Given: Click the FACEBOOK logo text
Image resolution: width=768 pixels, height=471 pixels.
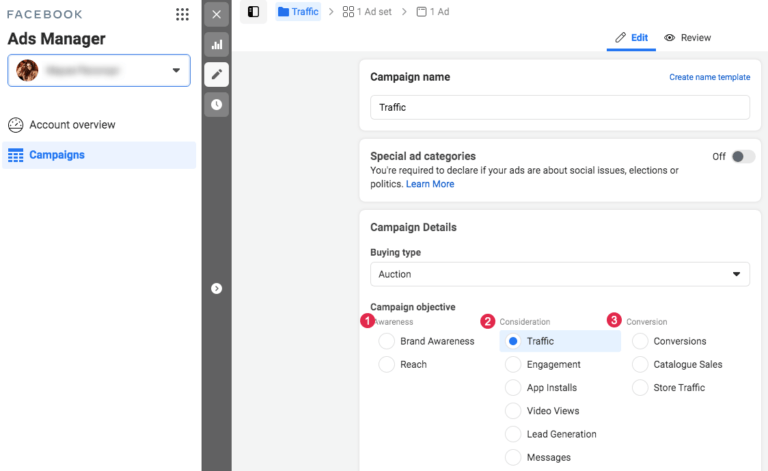Looking at the screenshot, I should [x=45, y=14].
